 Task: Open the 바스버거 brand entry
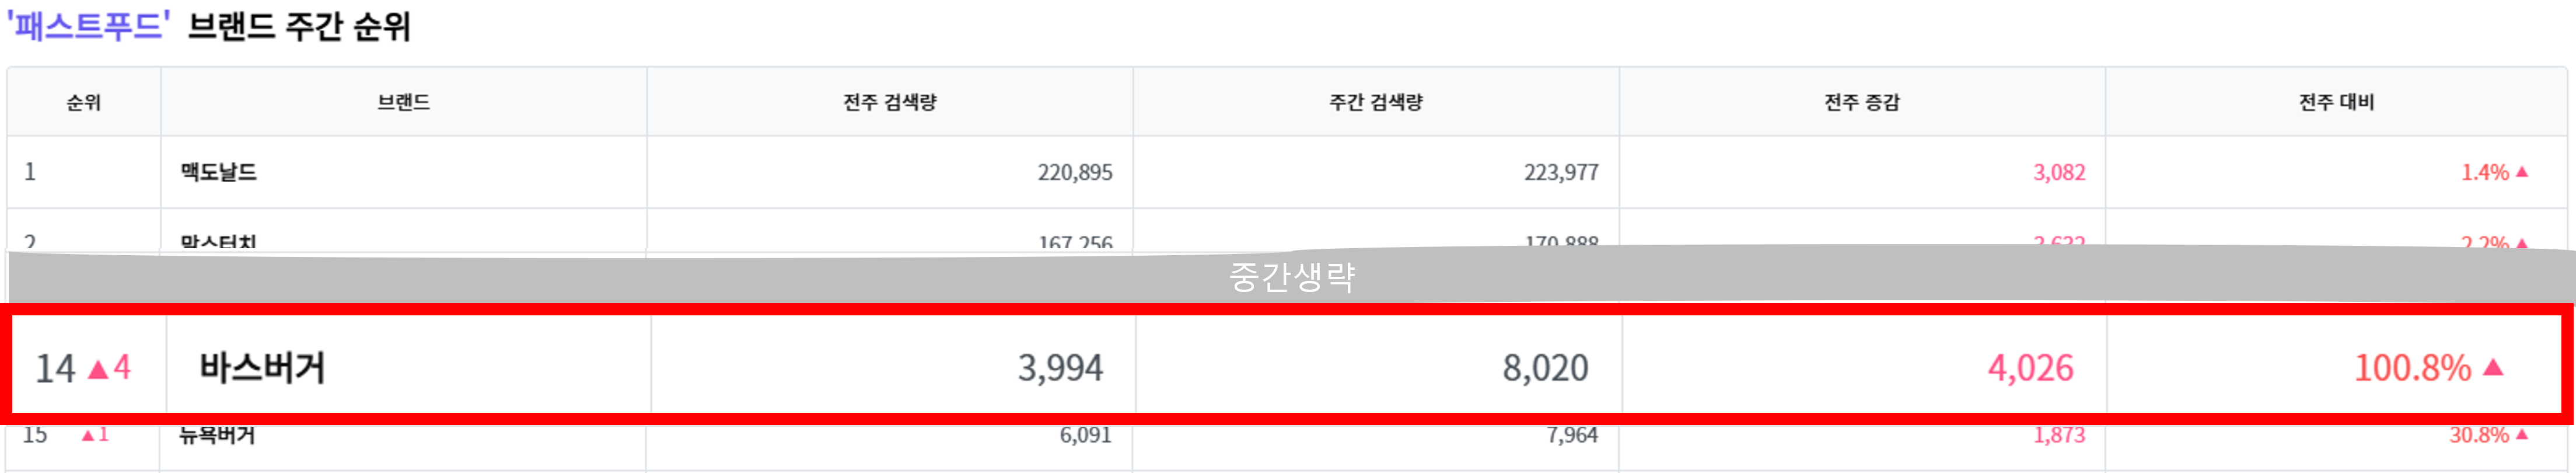[262, 368]
